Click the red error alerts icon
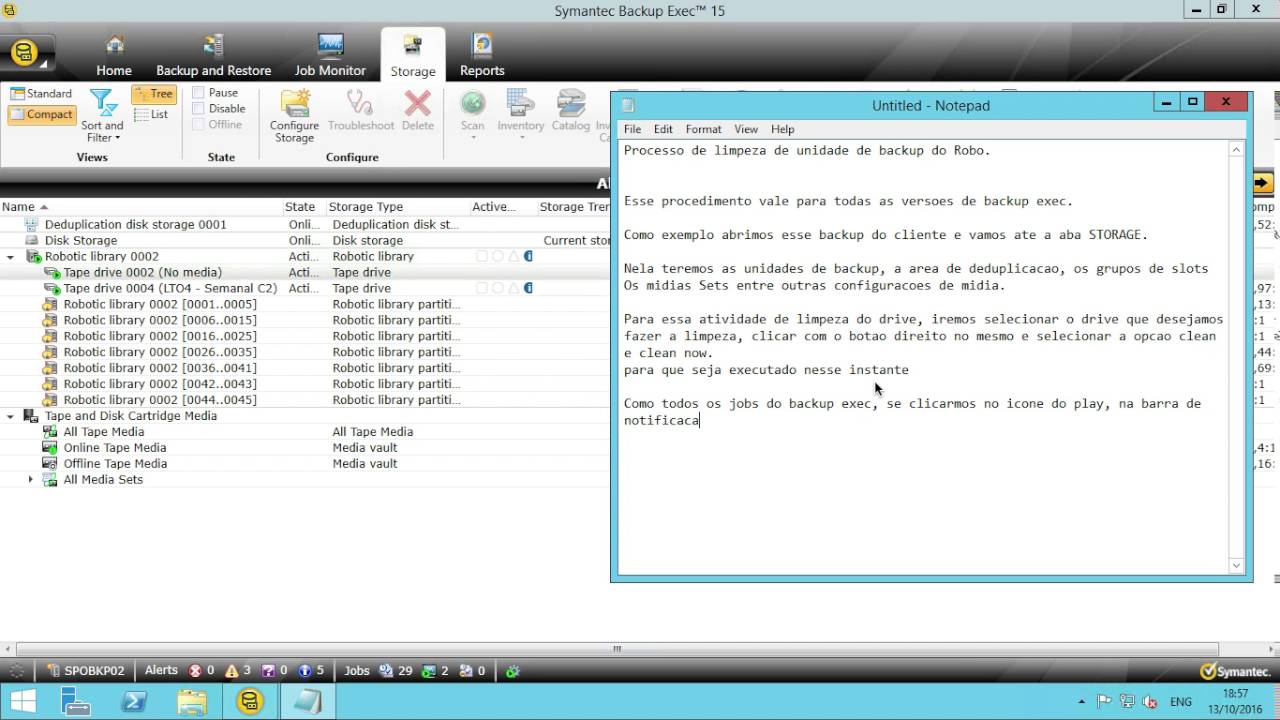 tap(195, 671)
